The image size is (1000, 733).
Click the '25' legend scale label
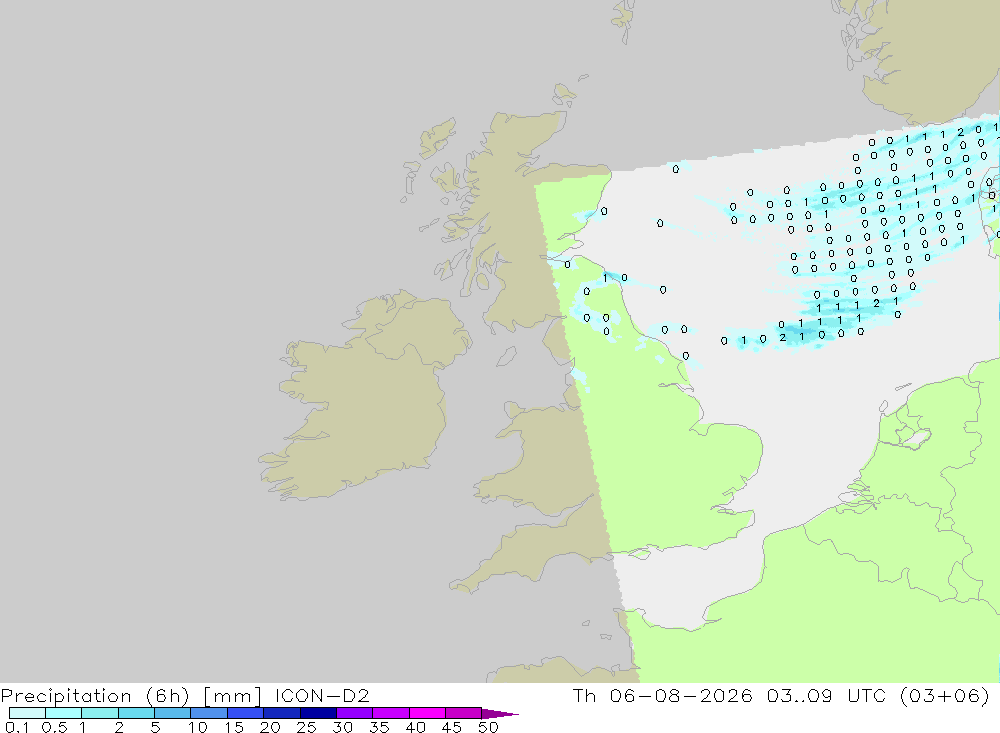click(307, 727)
